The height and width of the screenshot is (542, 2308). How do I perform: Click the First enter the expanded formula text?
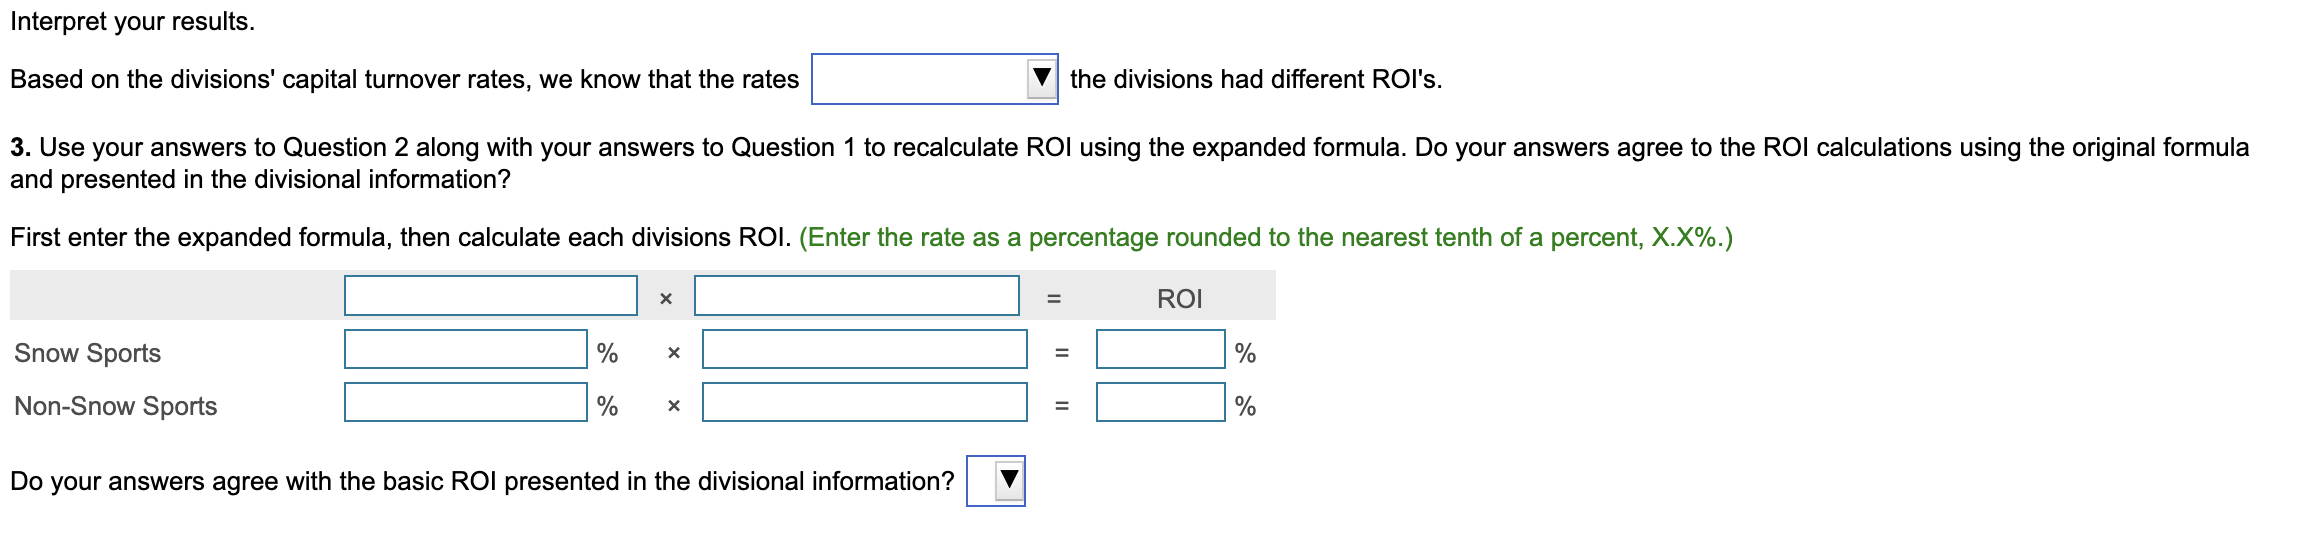401,237
